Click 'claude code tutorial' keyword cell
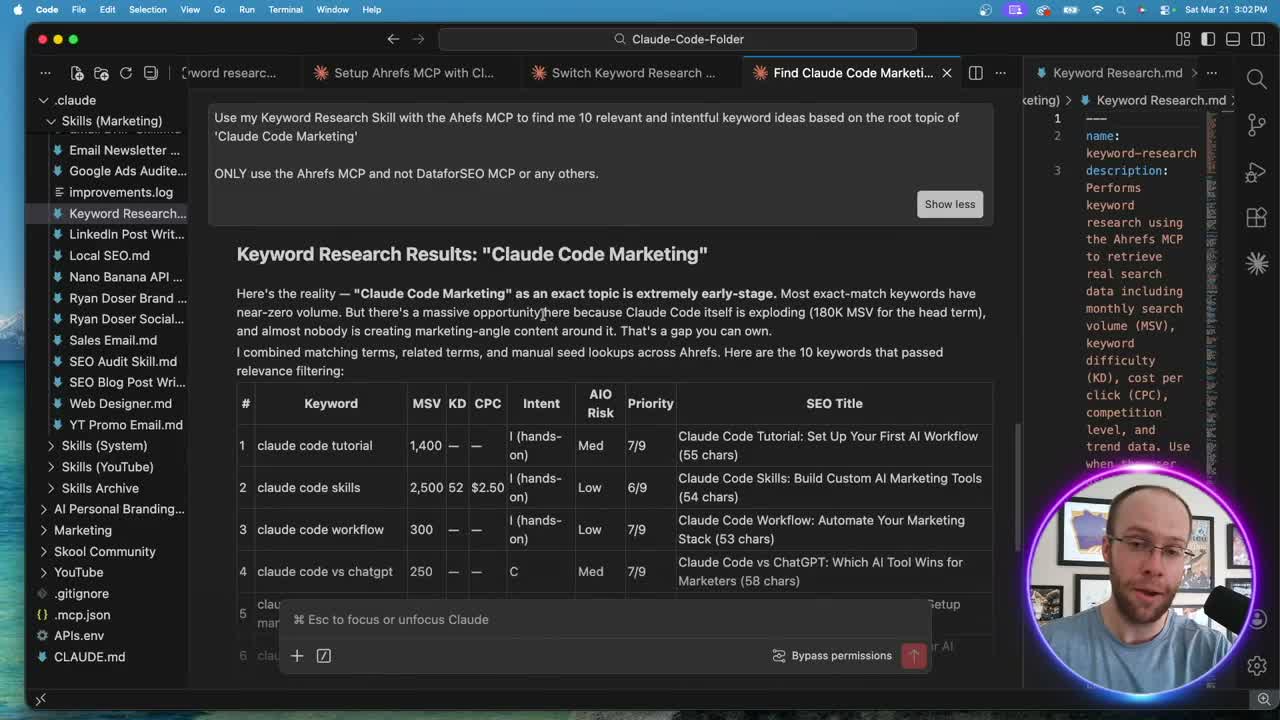 314,446
